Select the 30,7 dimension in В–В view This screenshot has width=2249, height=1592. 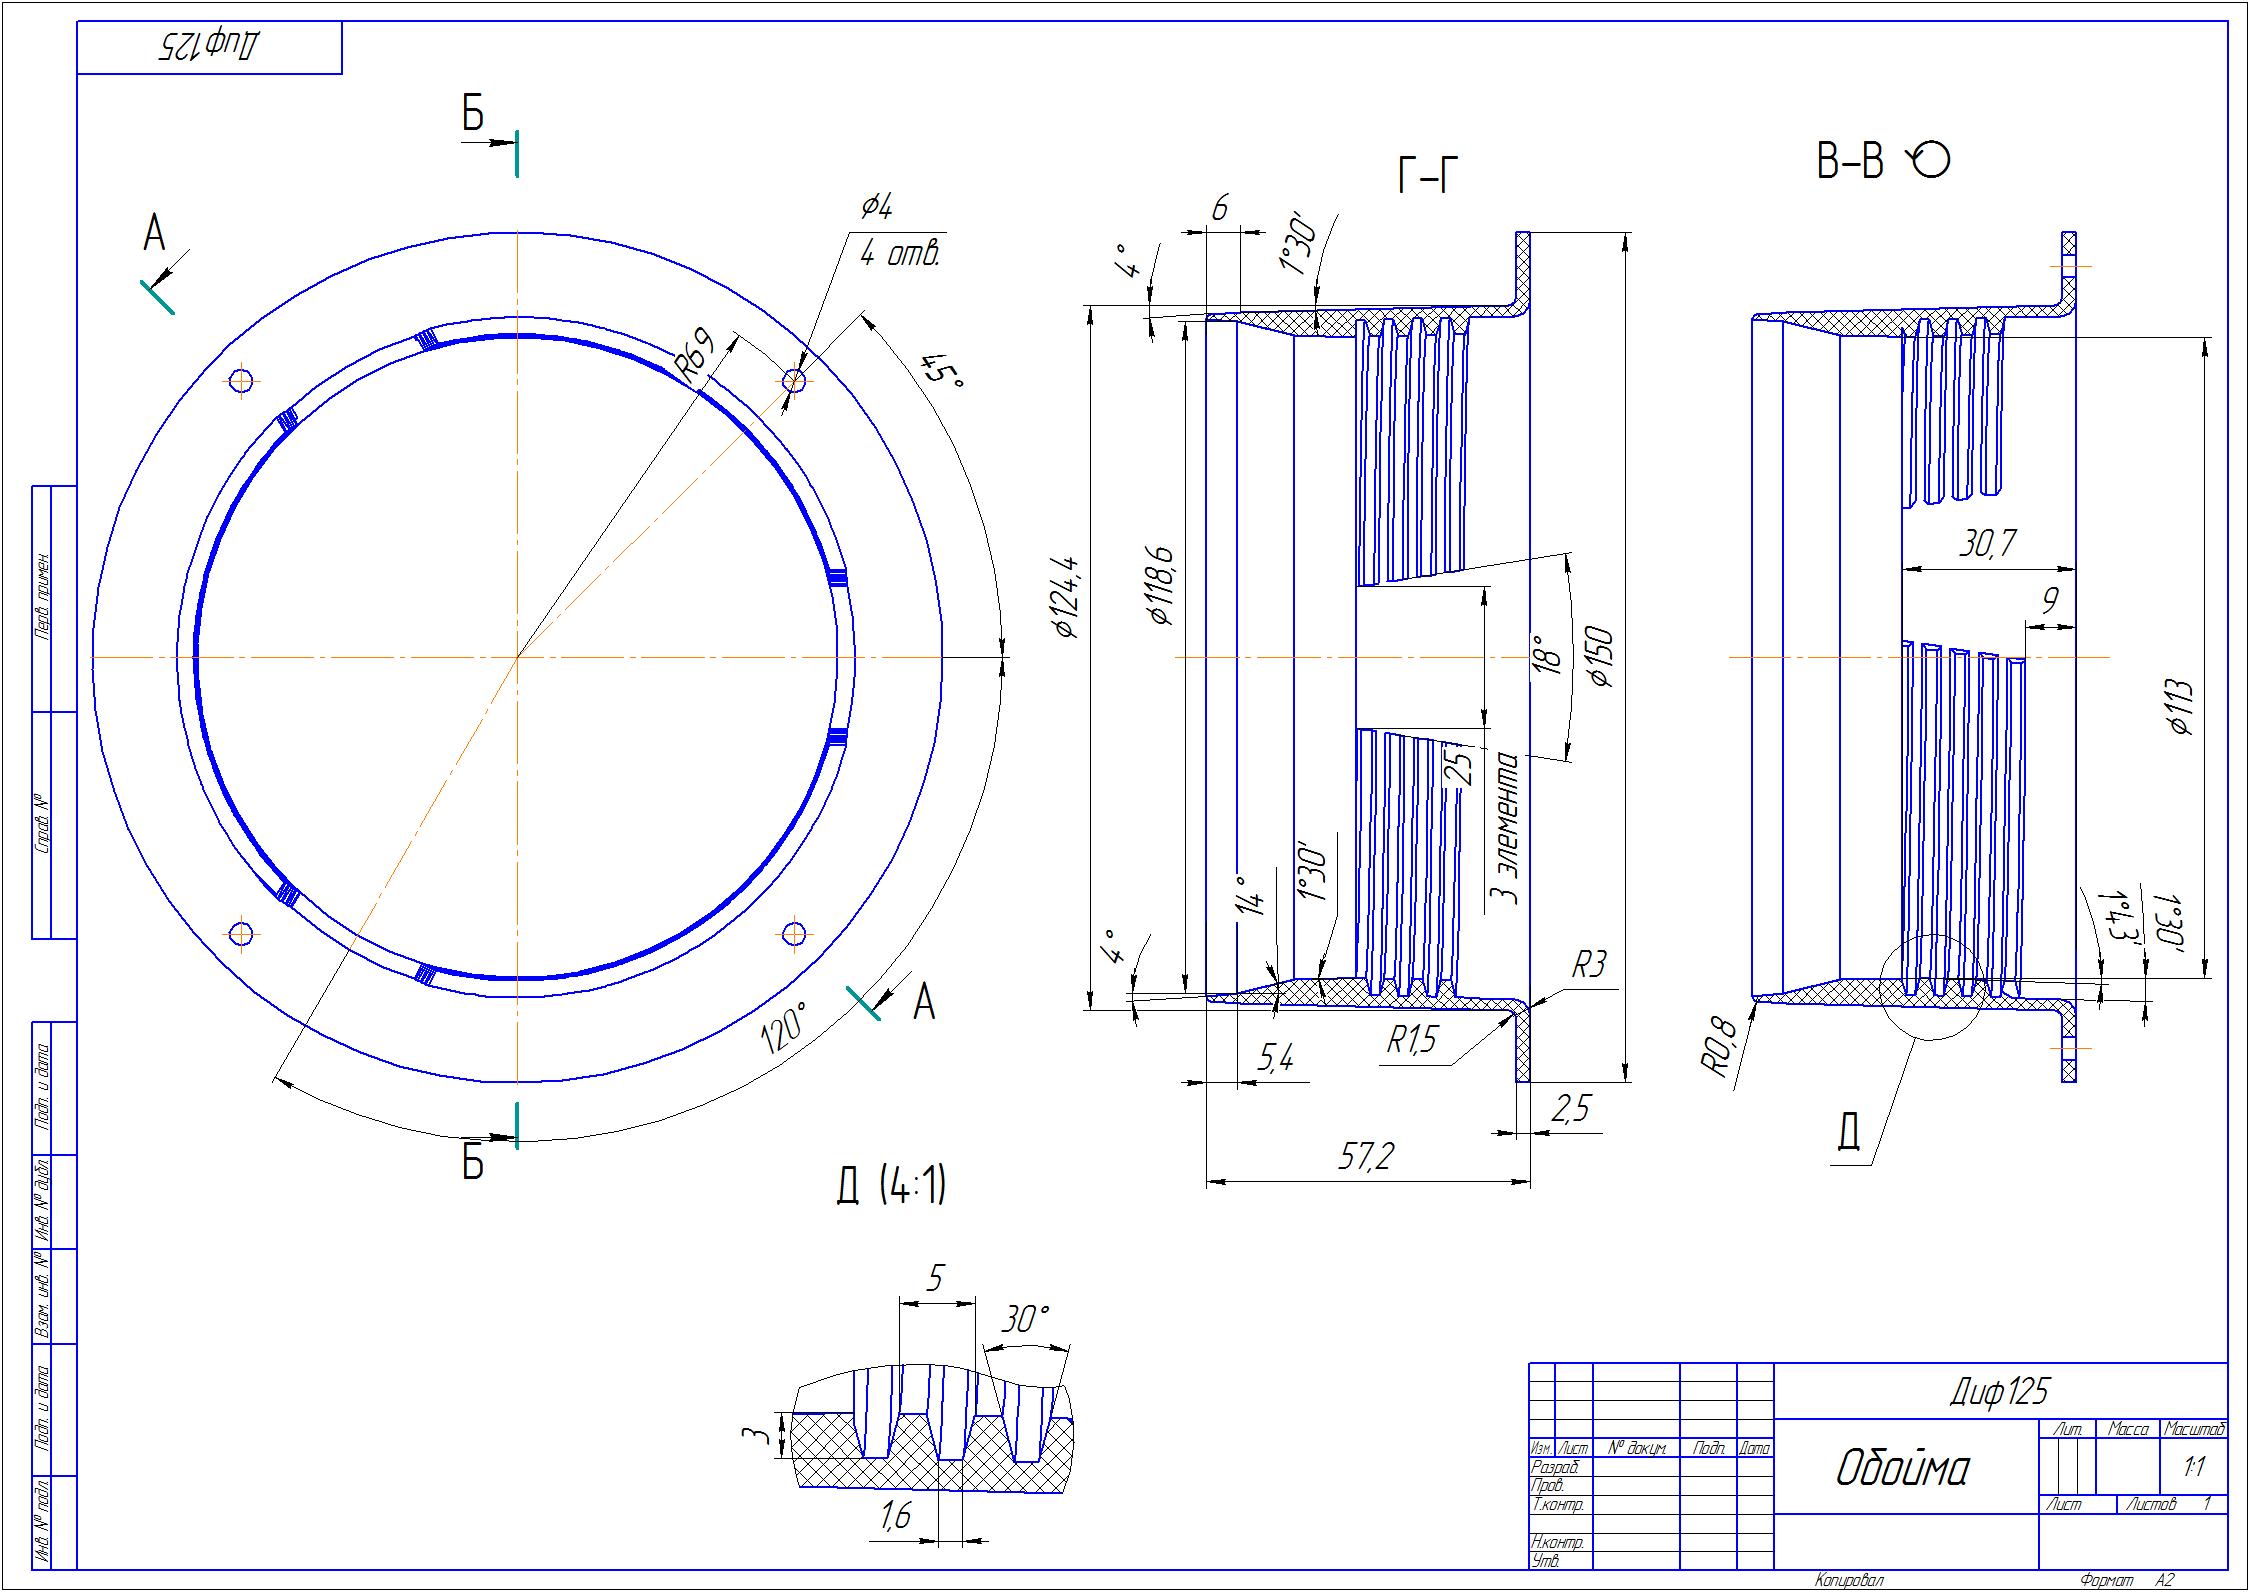click(1987, 545)
